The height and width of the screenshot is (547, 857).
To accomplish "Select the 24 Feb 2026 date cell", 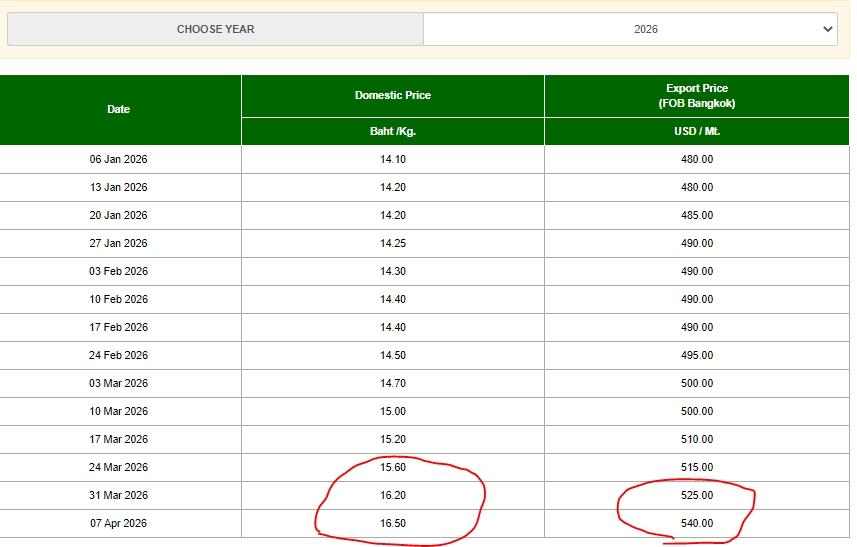I will [119, 355].
